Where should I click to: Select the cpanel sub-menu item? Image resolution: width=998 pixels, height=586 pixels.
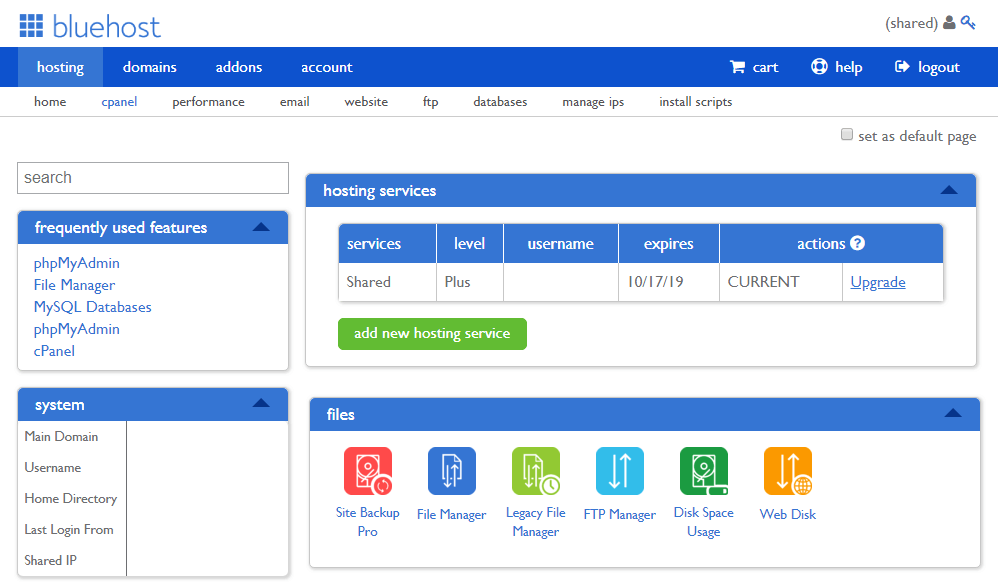(x=119, y=102)
